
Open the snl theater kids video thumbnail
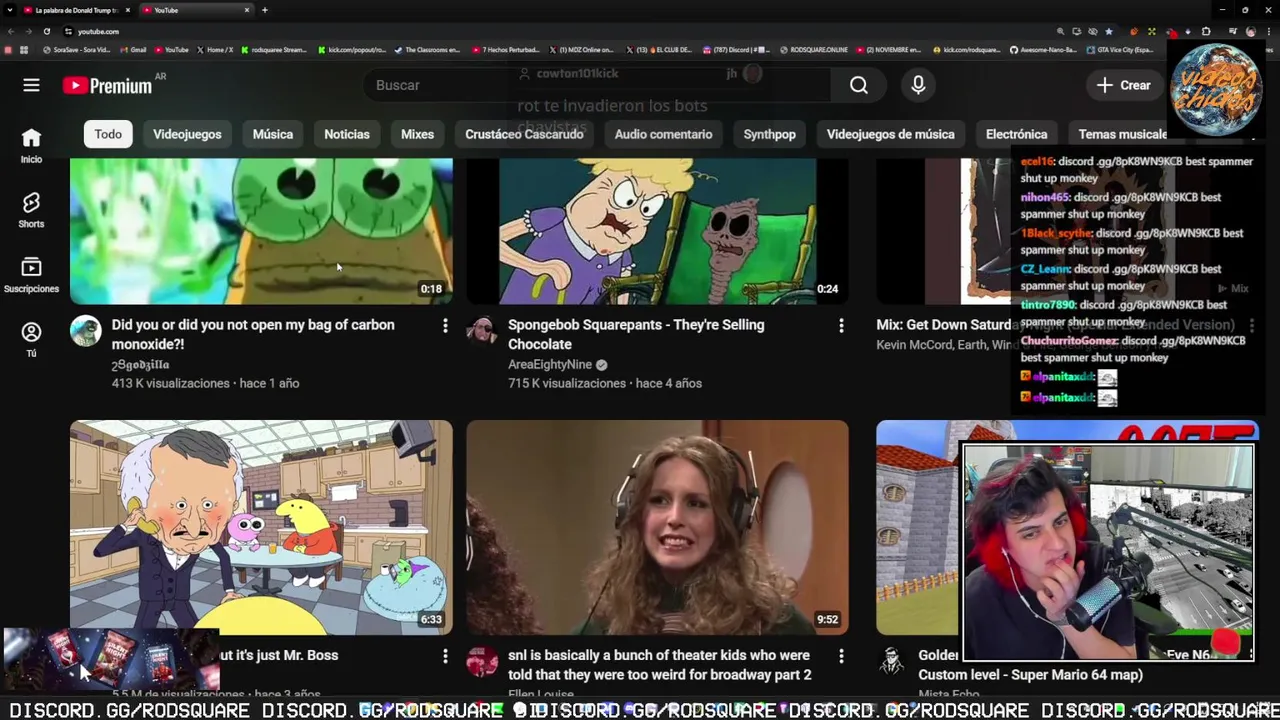(x=657, y=527)
